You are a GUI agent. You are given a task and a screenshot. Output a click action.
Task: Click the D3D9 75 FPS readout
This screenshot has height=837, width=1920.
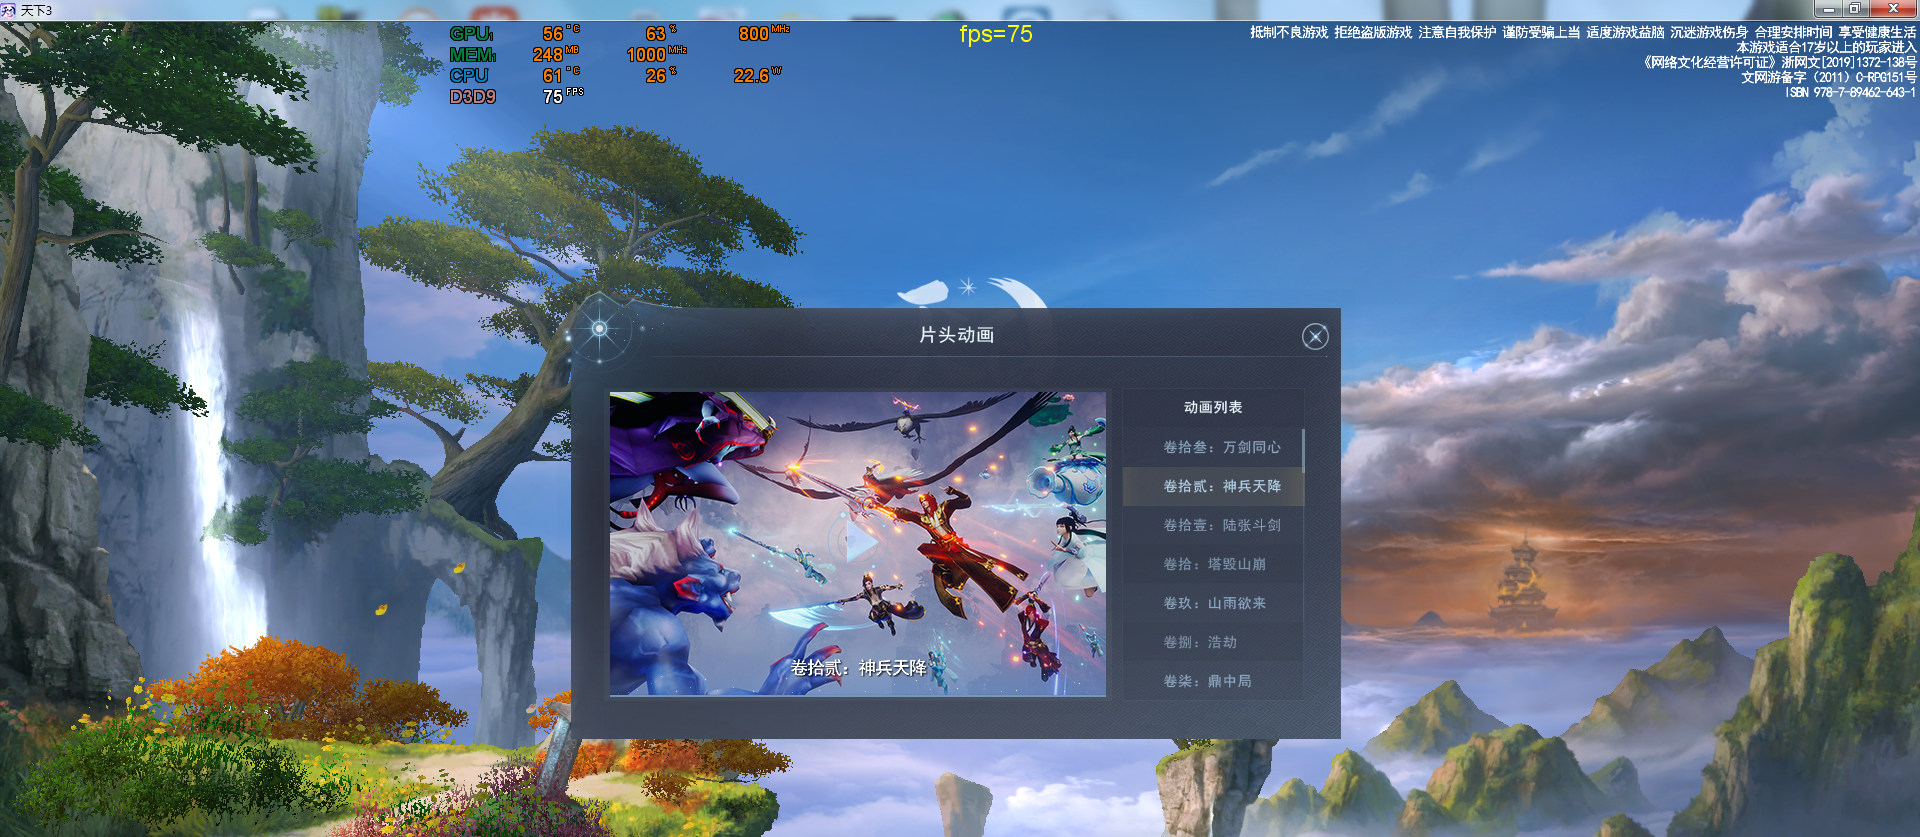point(563,97)
